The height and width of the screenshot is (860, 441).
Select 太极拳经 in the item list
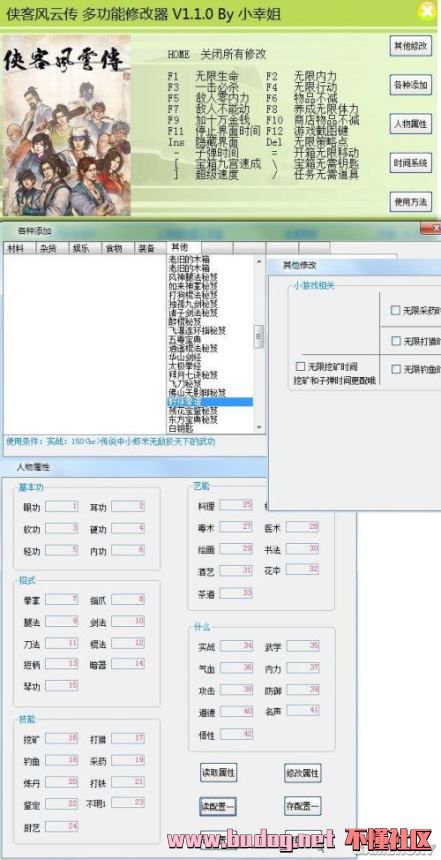point(184,366)
